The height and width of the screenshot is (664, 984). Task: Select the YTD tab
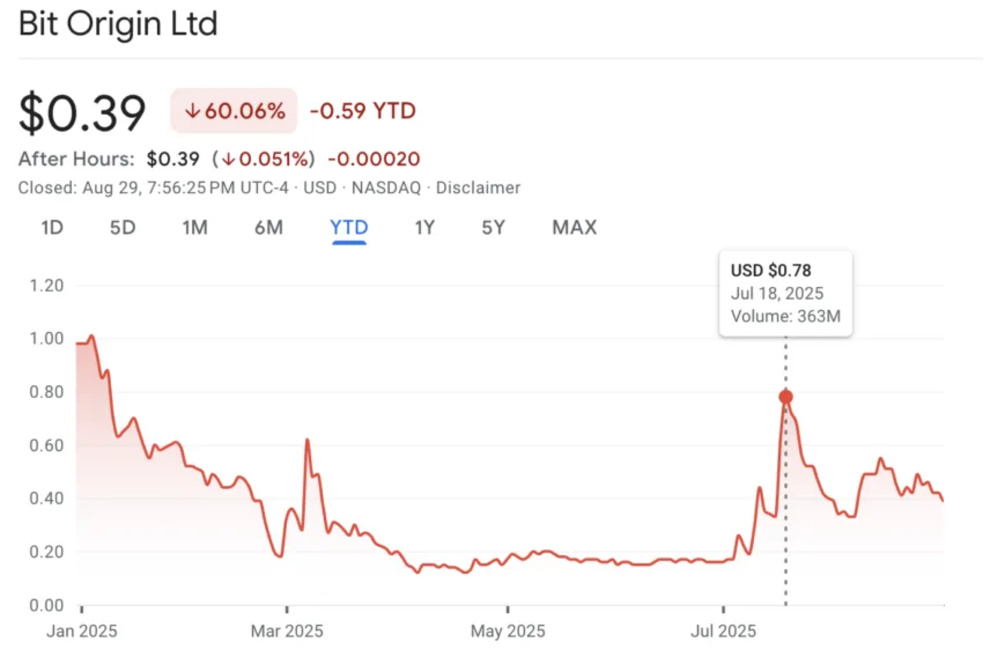tap(349, 227)
